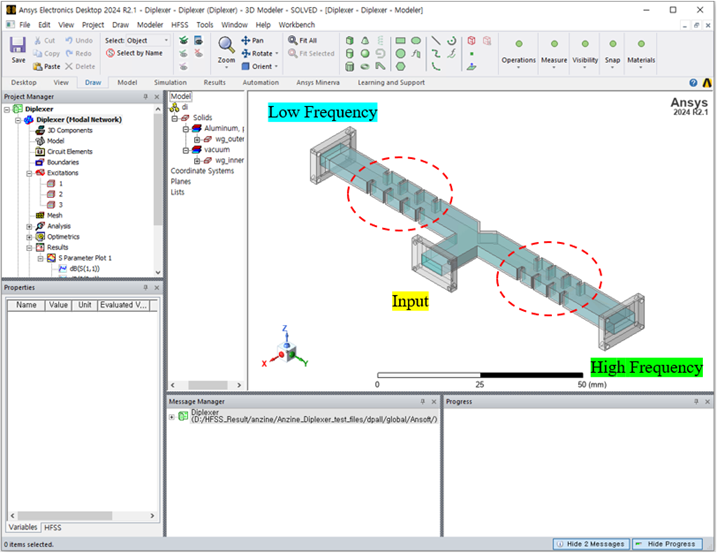Expand the Diplexer message entry
This screenshot has width=717, height=553.
(x=172, y=417)
